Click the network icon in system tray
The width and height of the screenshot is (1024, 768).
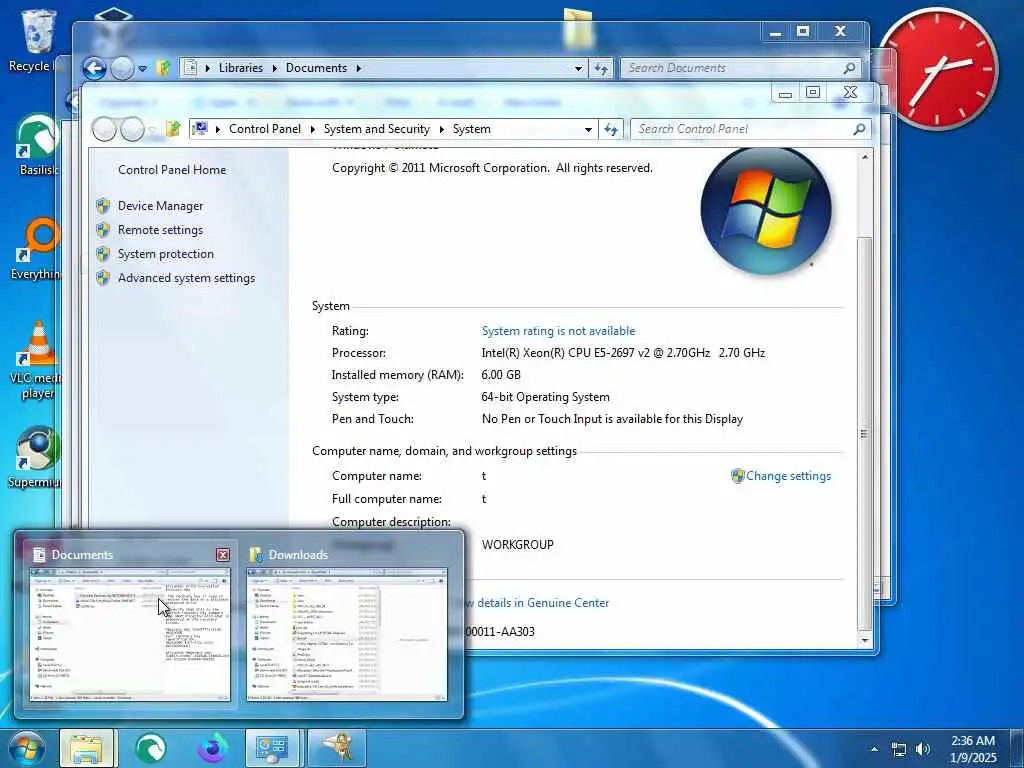pos(899,750)
